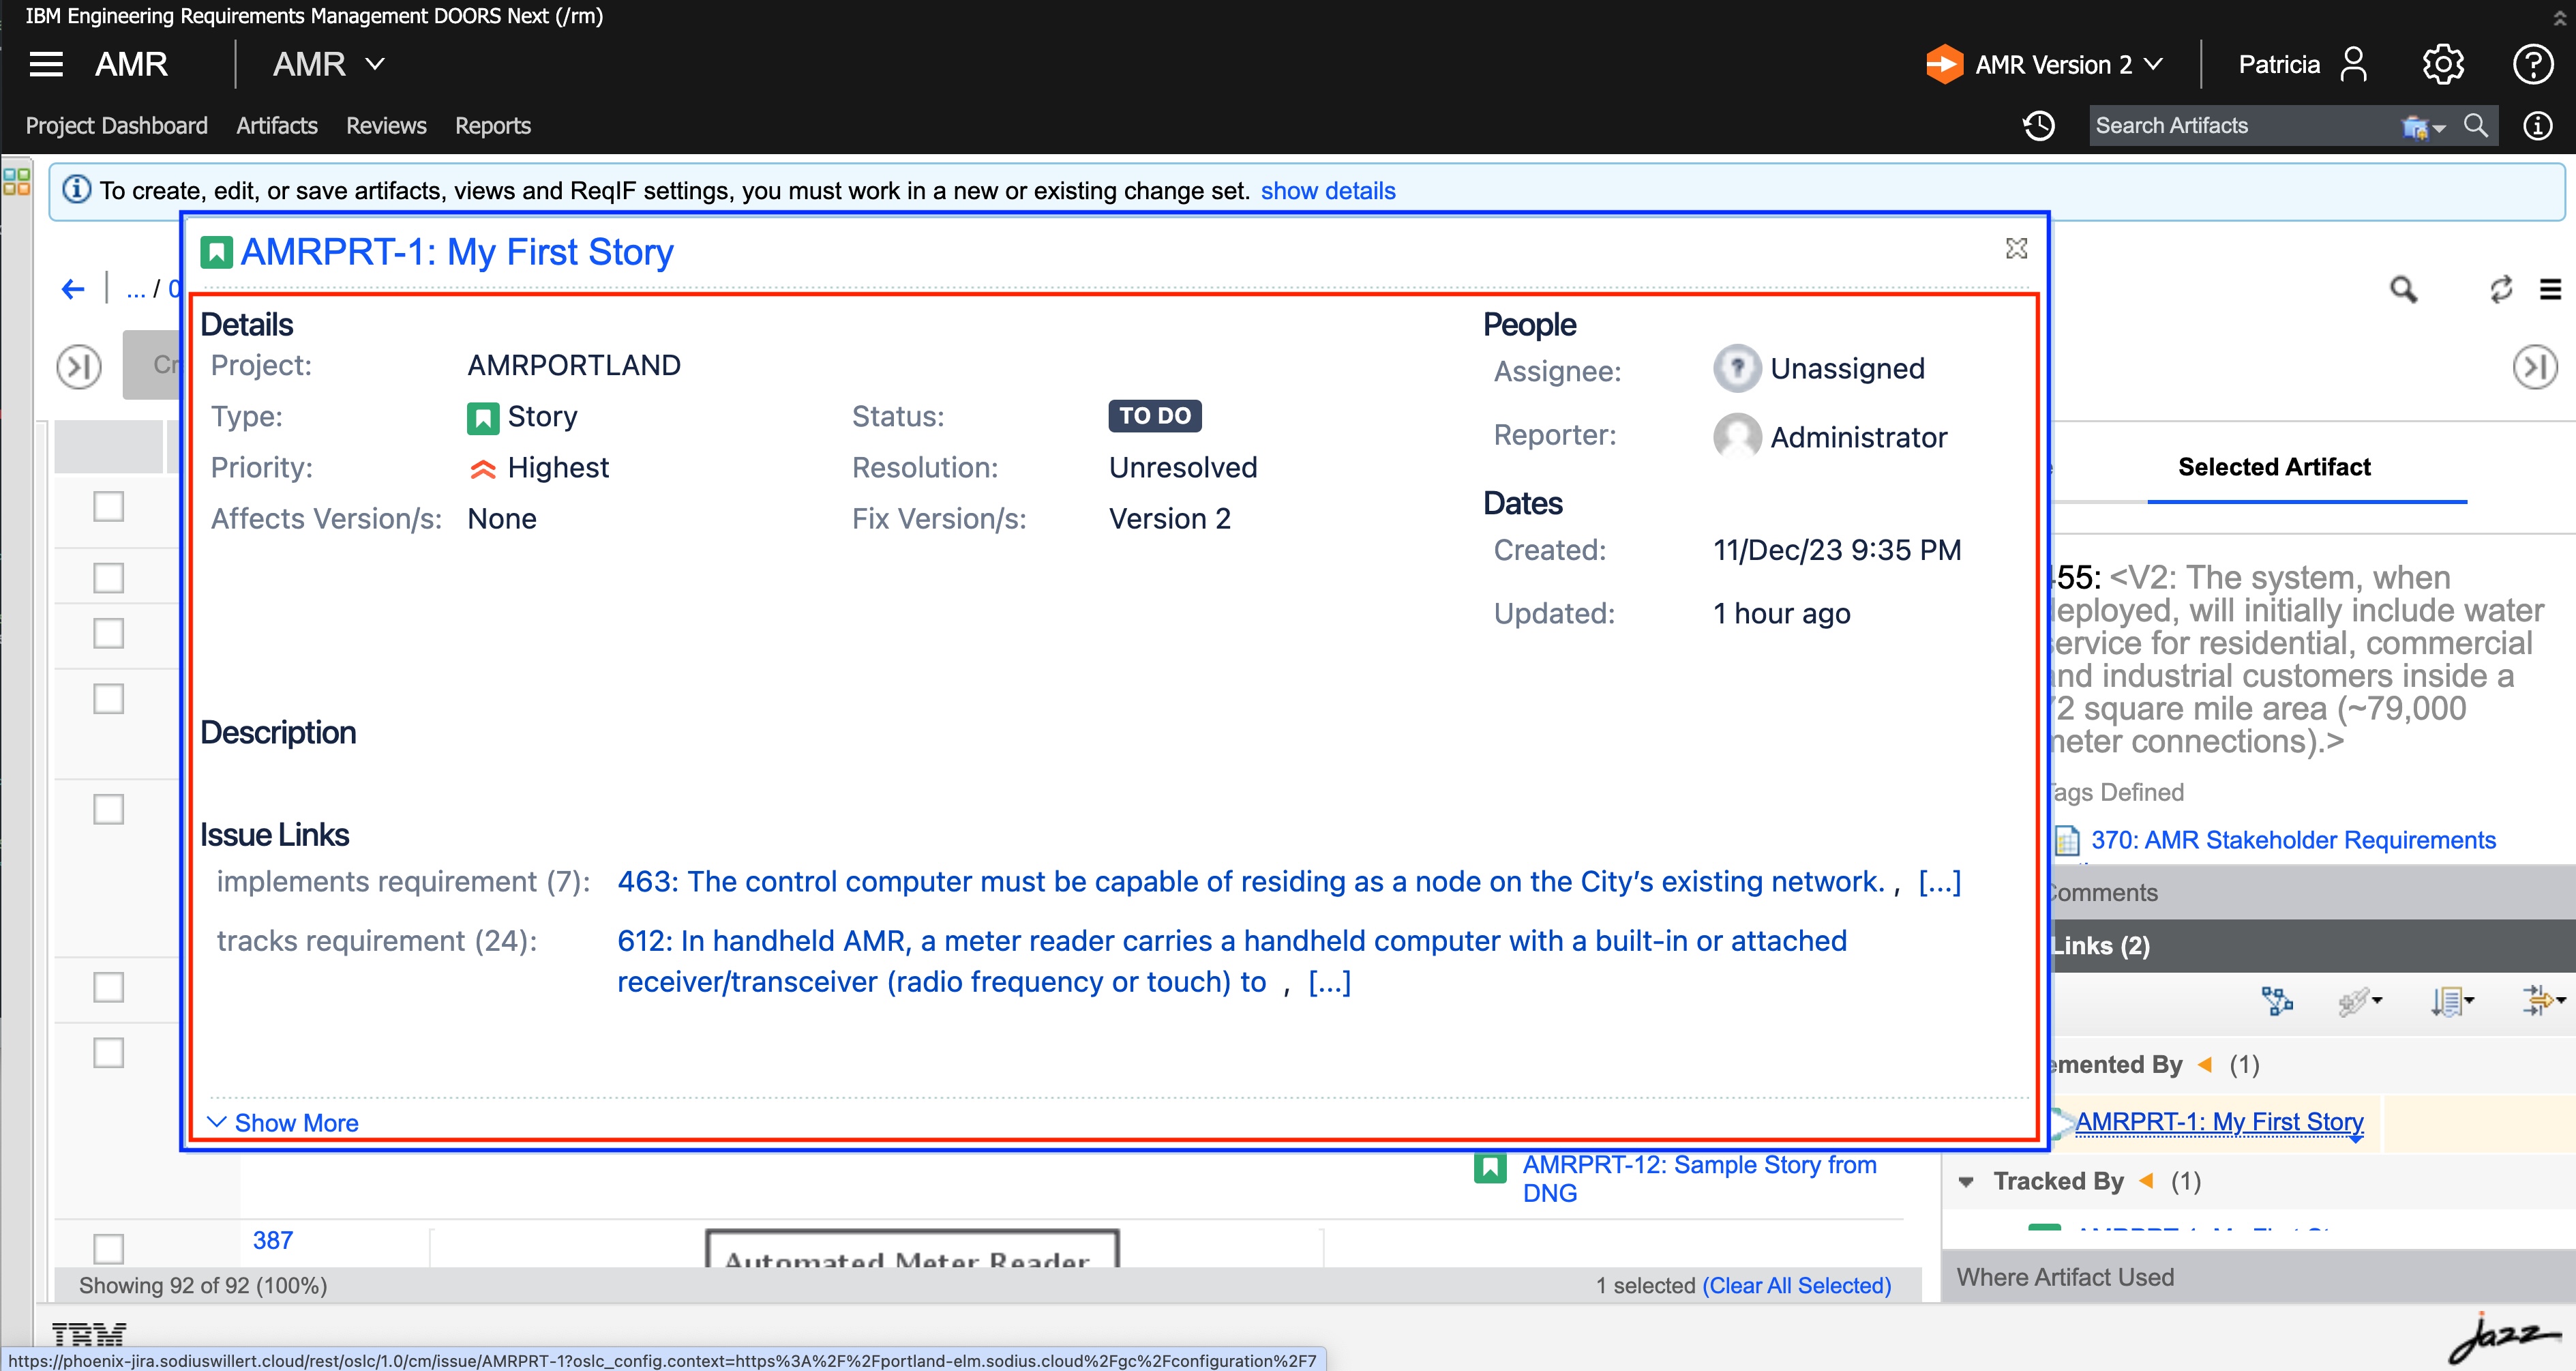This screenshot has height=1371, width=2576.
Task: Open the administration gear settings icon
Action: pos(2442,65)
